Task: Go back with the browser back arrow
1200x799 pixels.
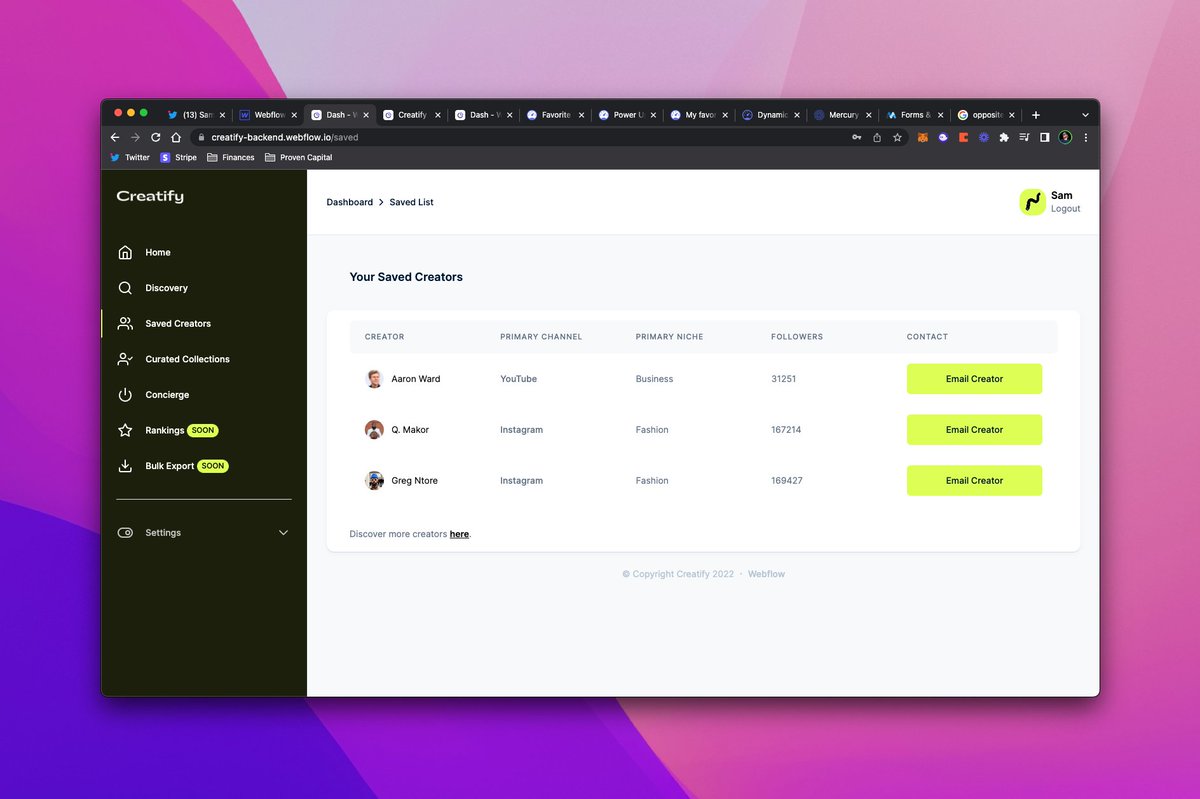Action: (115, 137)
